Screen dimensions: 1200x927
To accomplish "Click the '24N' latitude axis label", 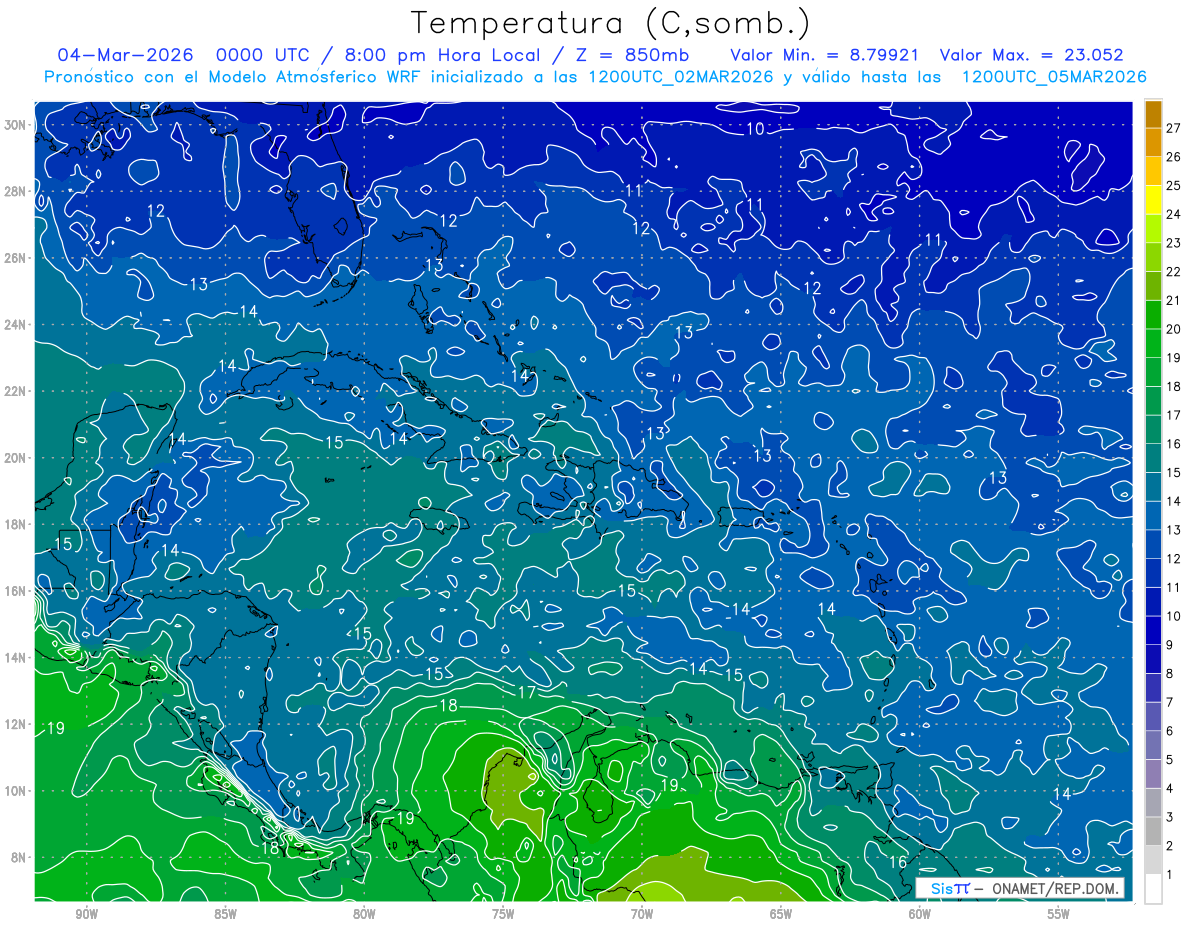I will (14, 324).
